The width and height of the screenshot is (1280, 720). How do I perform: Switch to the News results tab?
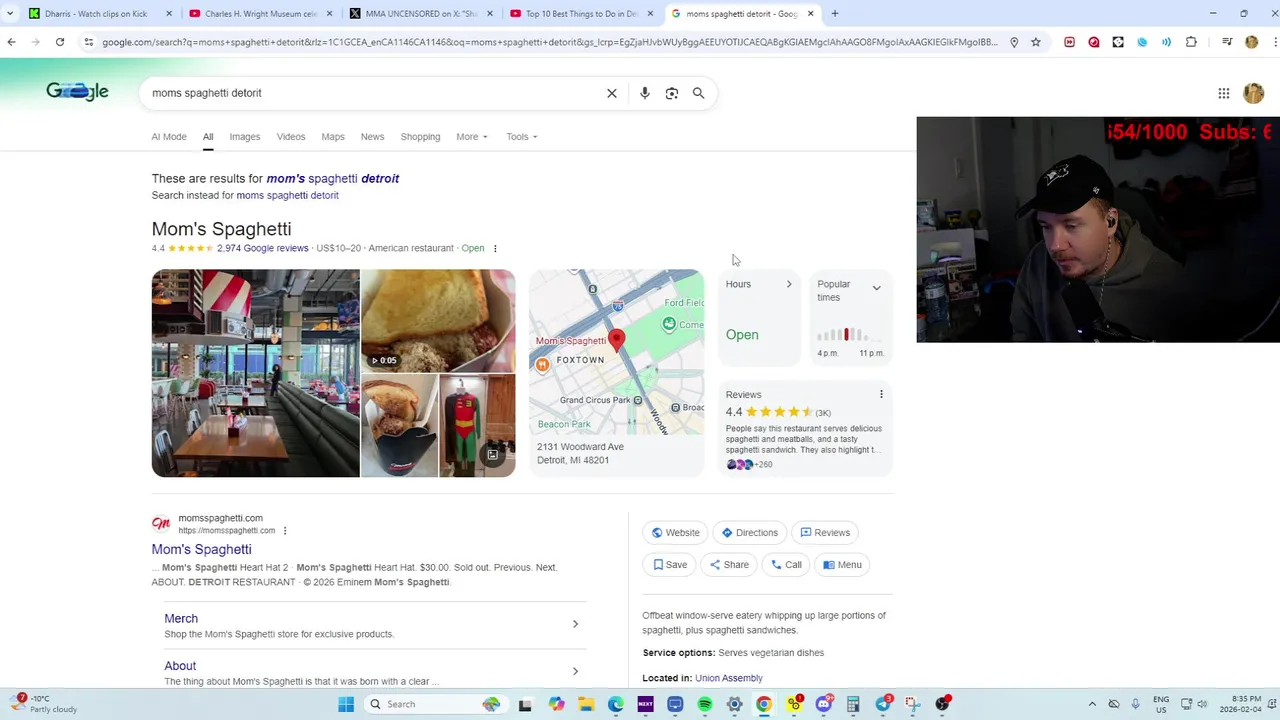[372, 137]
